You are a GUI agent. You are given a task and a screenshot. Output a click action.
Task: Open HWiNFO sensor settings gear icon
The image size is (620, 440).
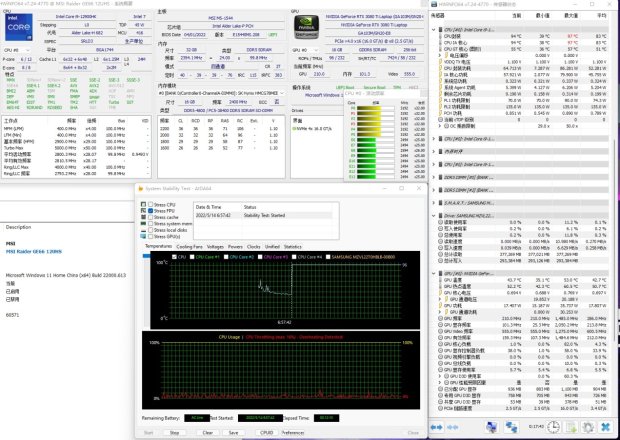tap(588, 427)
